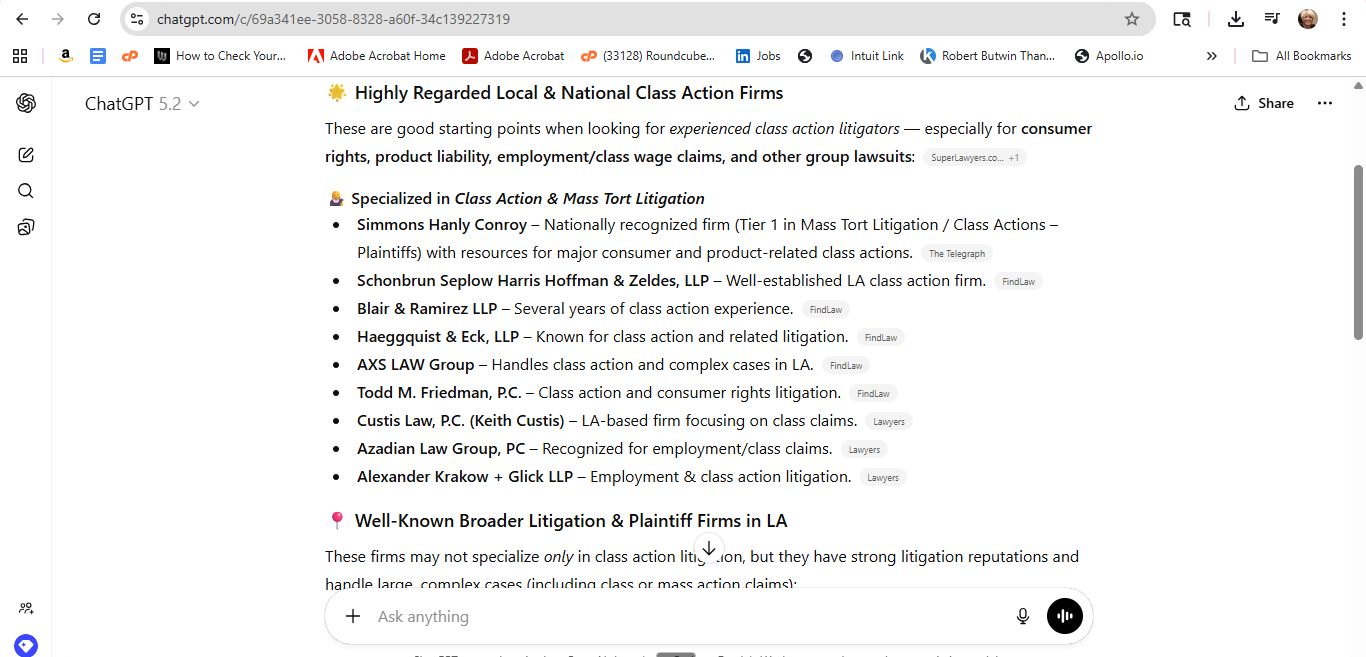Open the ChatGPT 5.2 model selector

(x=142, y=103)
